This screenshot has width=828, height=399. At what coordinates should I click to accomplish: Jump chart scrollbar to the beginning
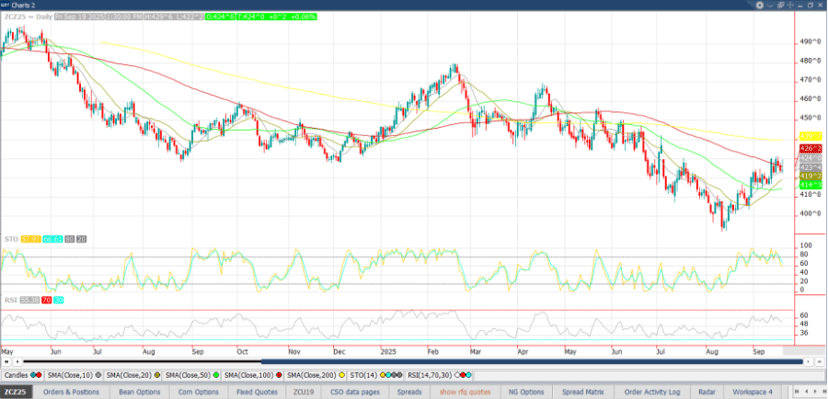pos(6,362)
